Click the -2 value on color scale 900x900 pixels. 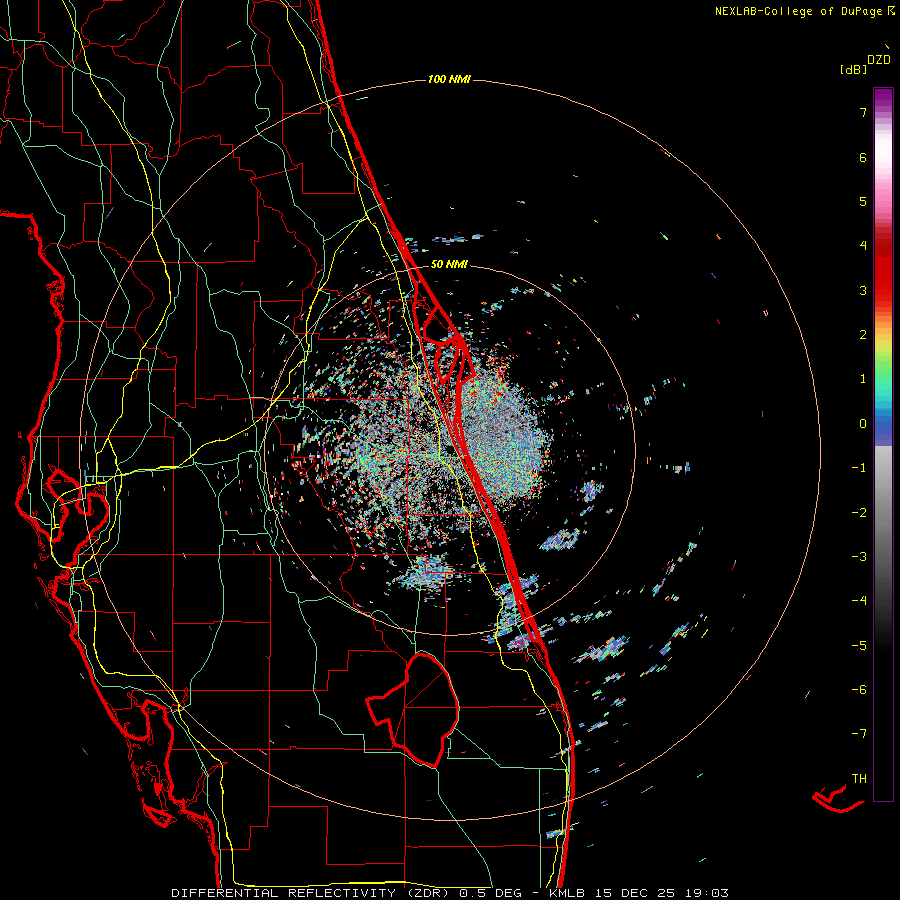(x=859, y=512)
